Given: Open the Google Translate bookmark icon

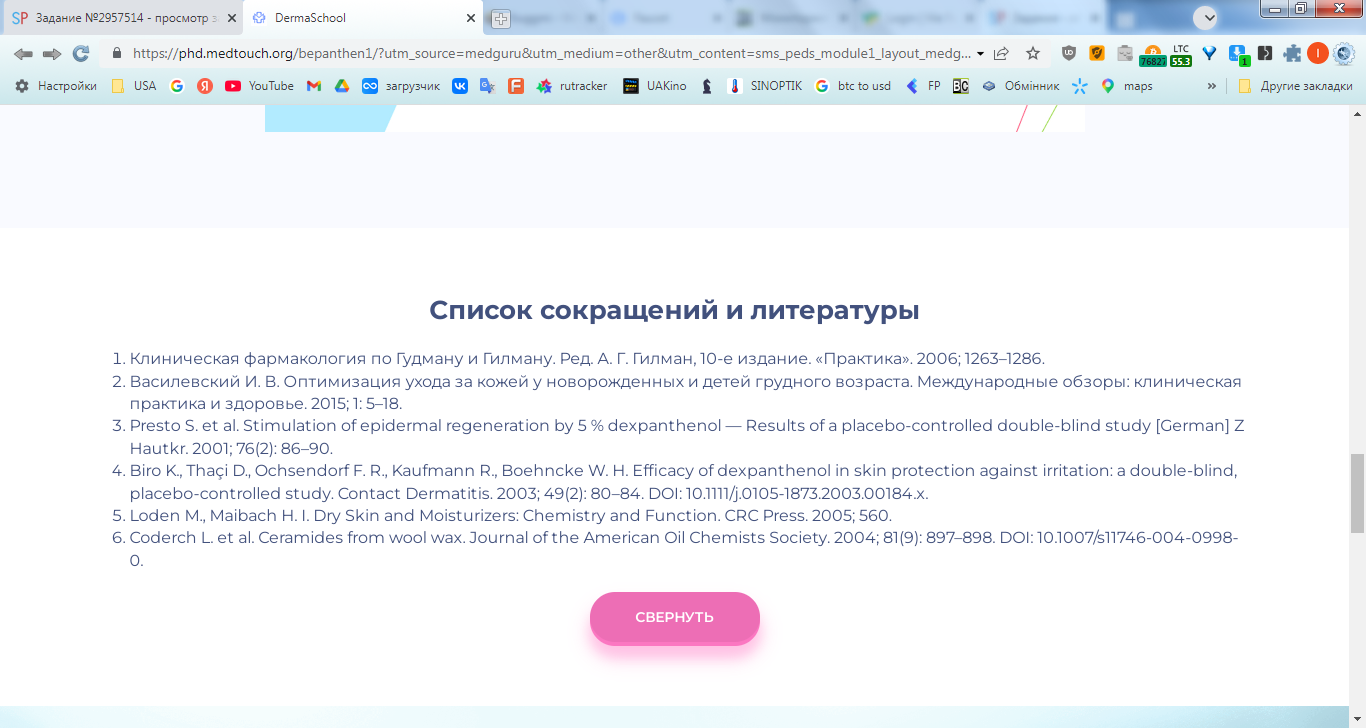Looking at the screenshot, I should tap(488, 86).
